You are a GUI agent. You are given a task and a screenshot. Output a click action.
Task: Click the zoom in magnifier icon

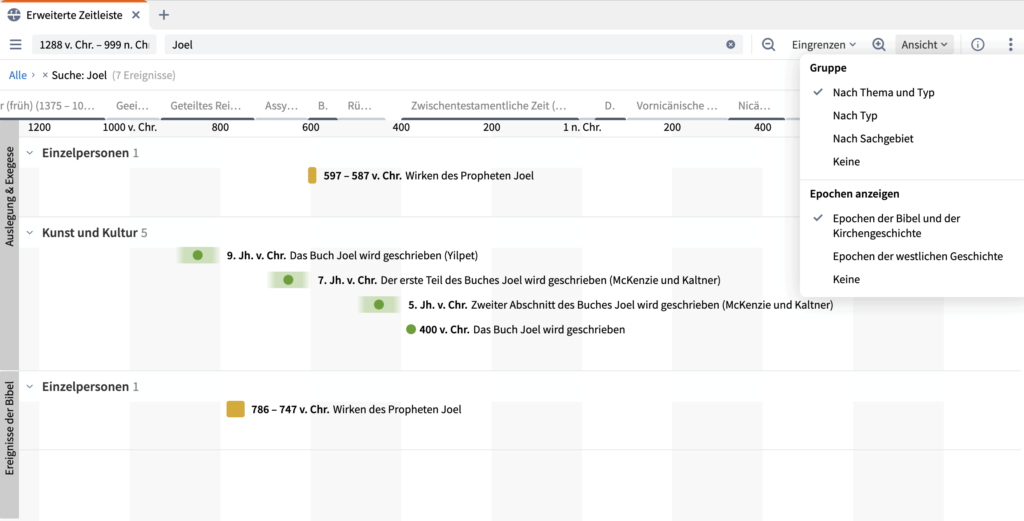click(x=879, y=45)
